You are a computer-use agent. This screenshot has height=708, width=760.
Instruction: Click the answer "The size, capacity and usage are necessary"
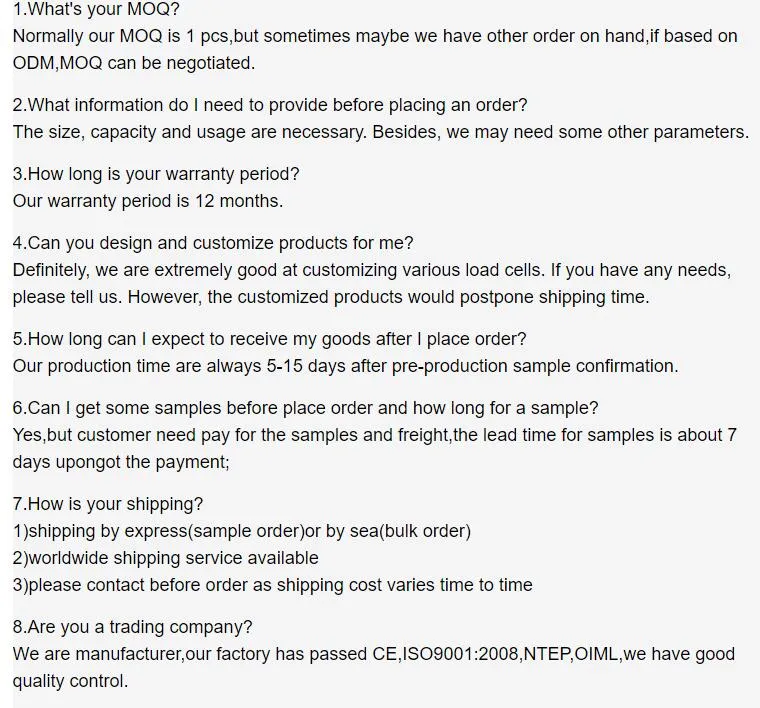[380, 132]
